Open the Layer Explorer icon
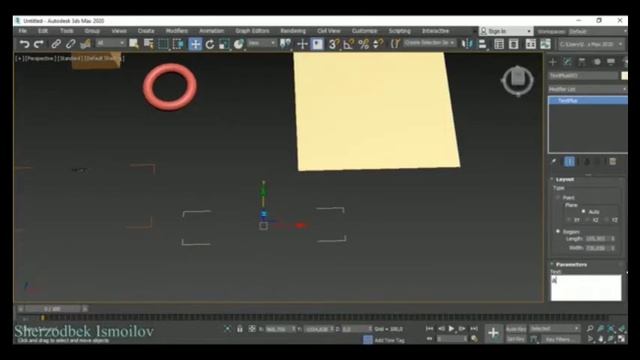 tap(514, 44)
